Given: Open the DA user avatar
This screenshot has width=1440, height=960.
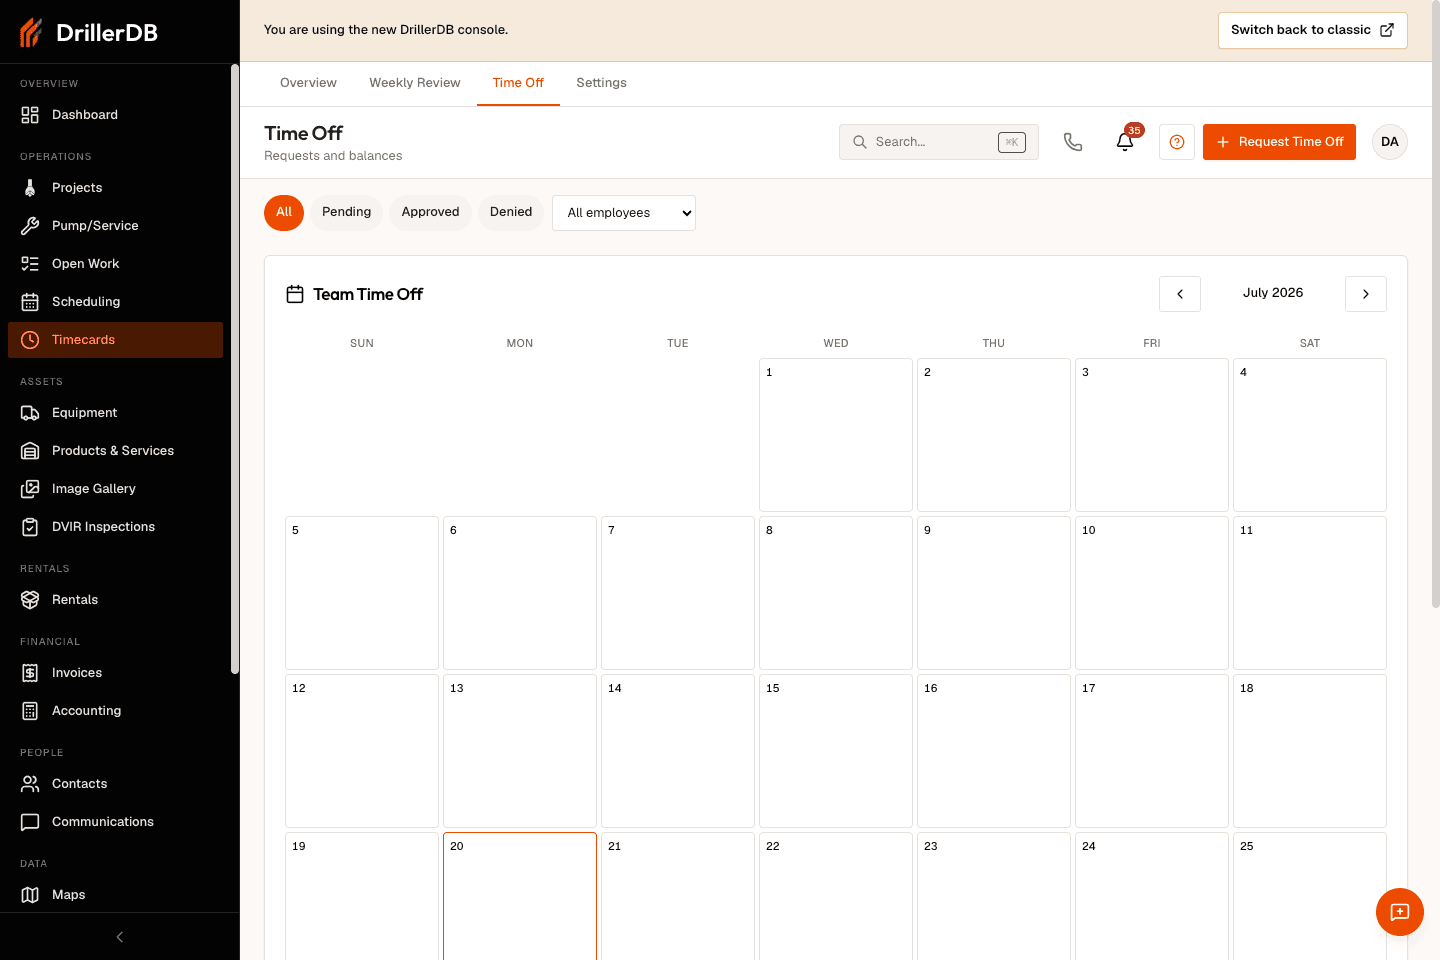Looking at the screenshot, I should [x=1390, y=142].
